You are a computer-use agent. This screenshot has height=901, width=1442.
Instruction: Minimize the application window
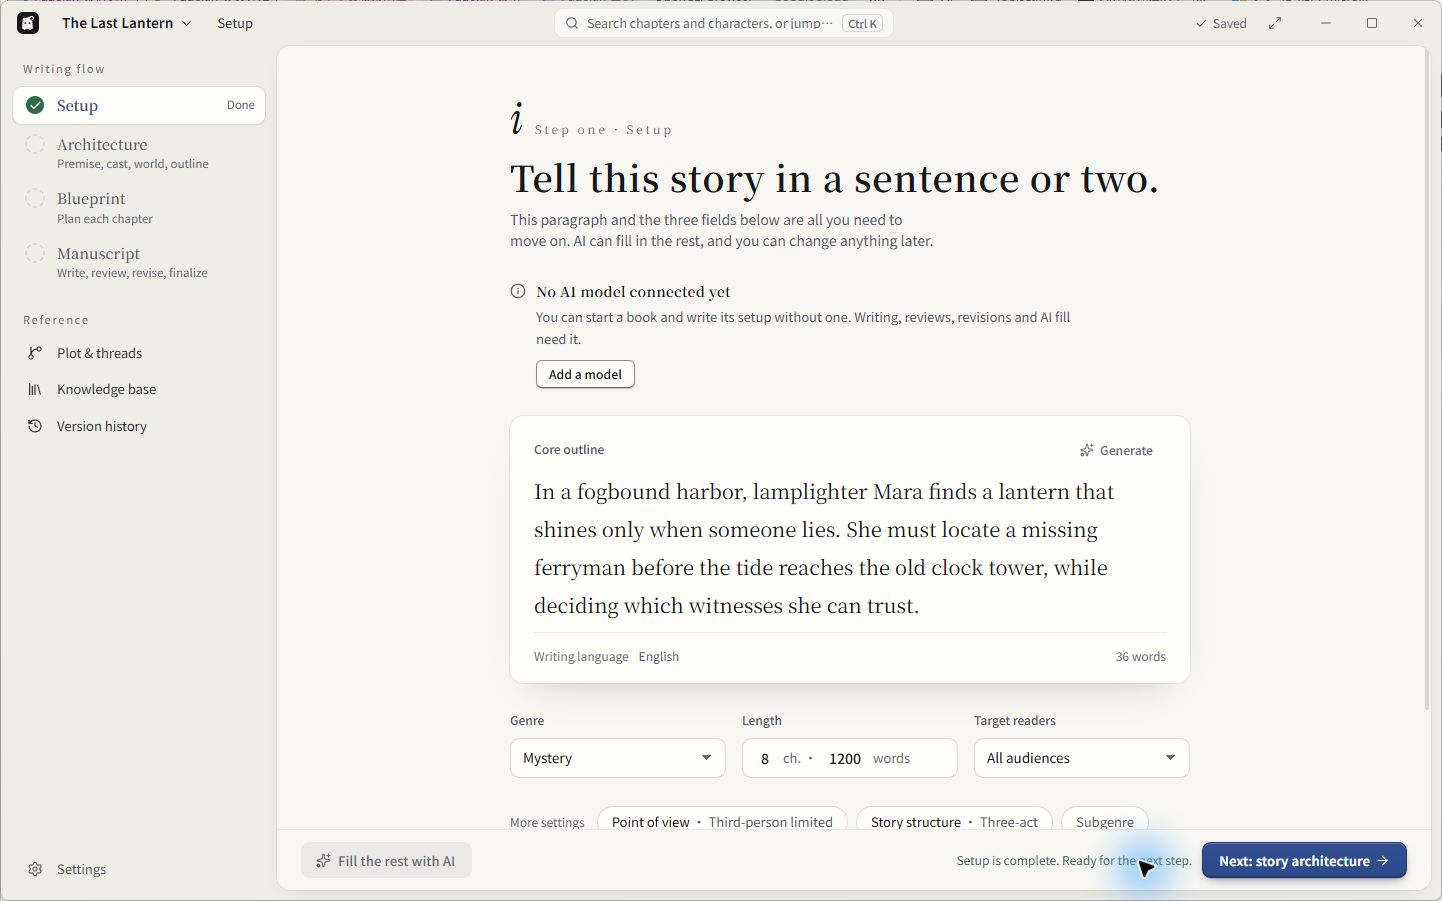coord(1326,23)
